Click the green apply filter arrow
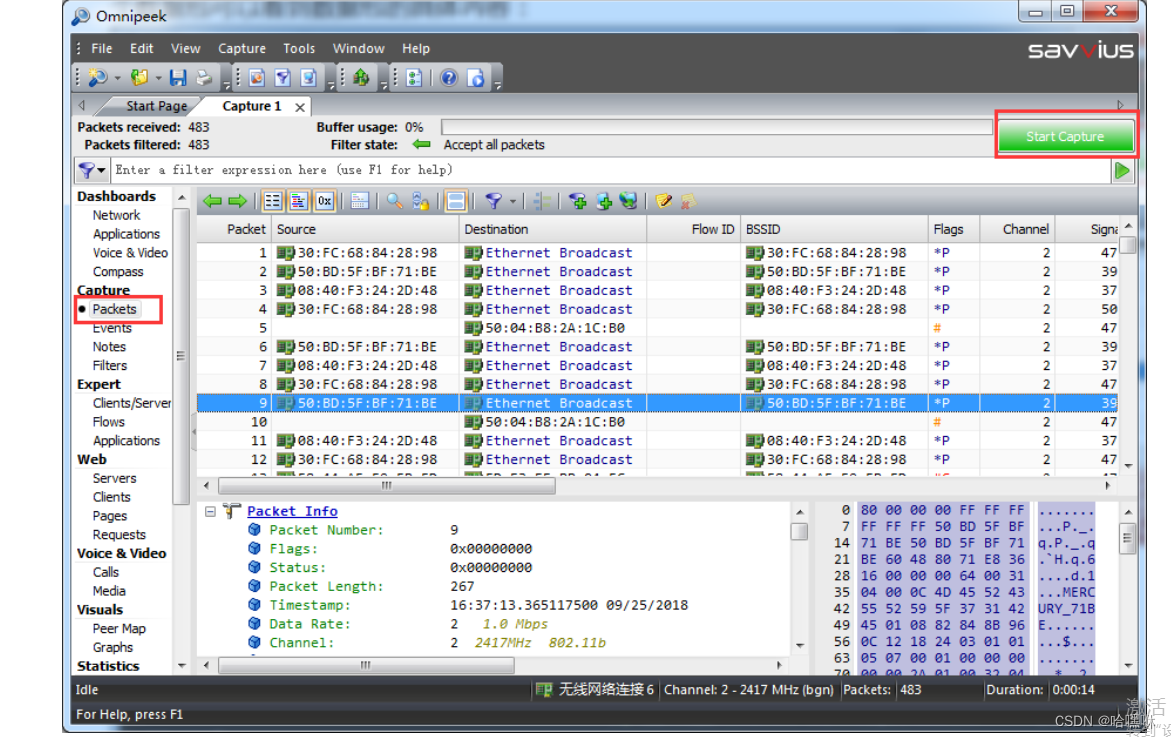 click(1122, 171)
